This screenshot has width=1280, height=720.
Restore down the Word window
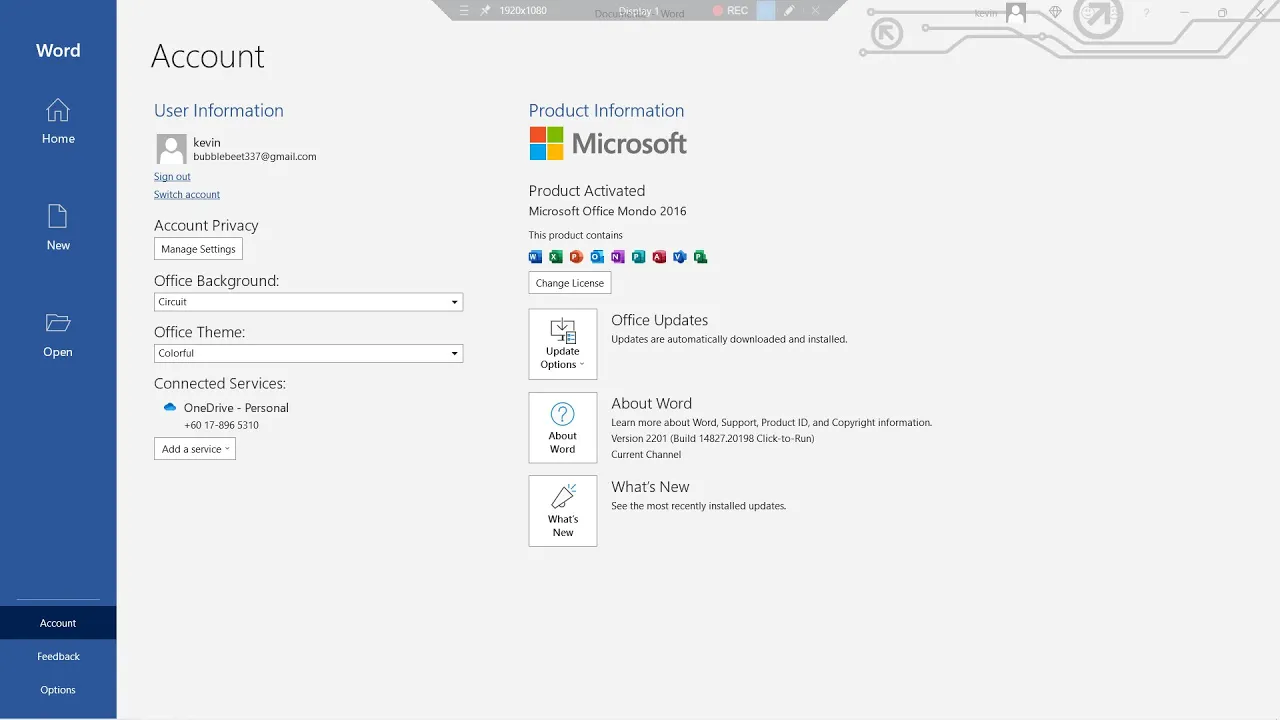[x=1222, y=12]
